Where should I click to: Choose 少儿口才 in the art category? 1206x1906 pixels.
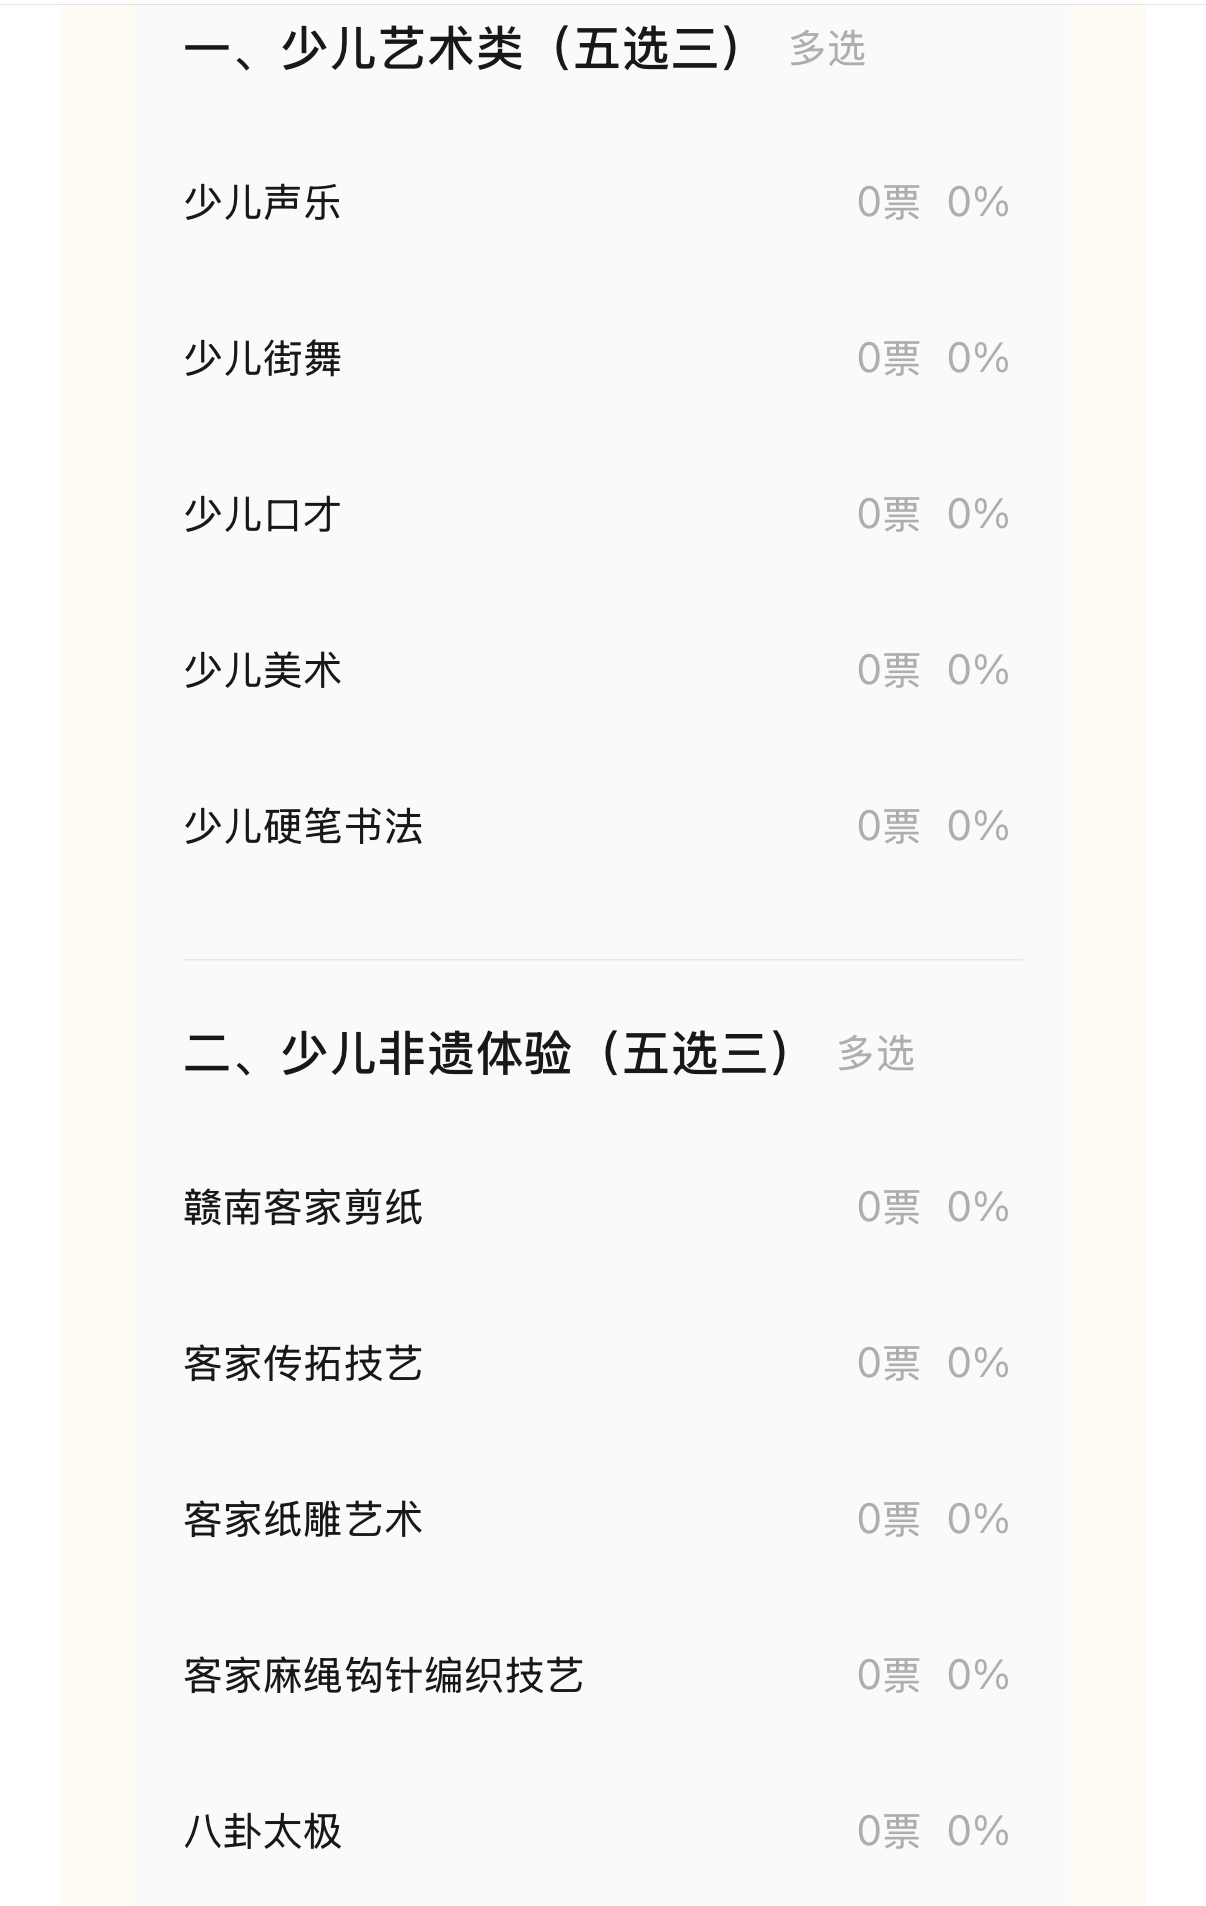click(603, 515)
